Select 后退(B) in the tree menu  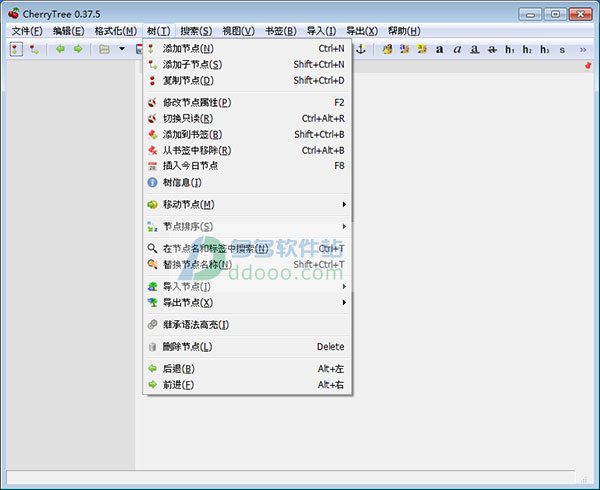pyautogui.click(x=247, y=369)
